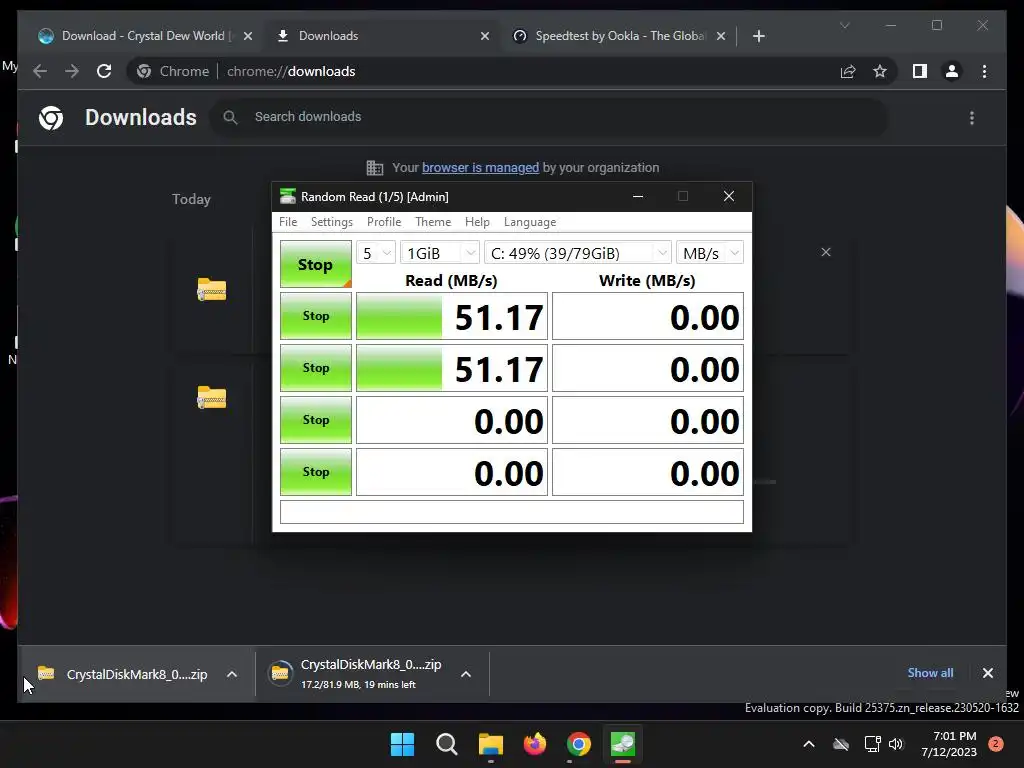Click the Search downloads field
This screenshot has height=768, width=1024.
(549, 117)
